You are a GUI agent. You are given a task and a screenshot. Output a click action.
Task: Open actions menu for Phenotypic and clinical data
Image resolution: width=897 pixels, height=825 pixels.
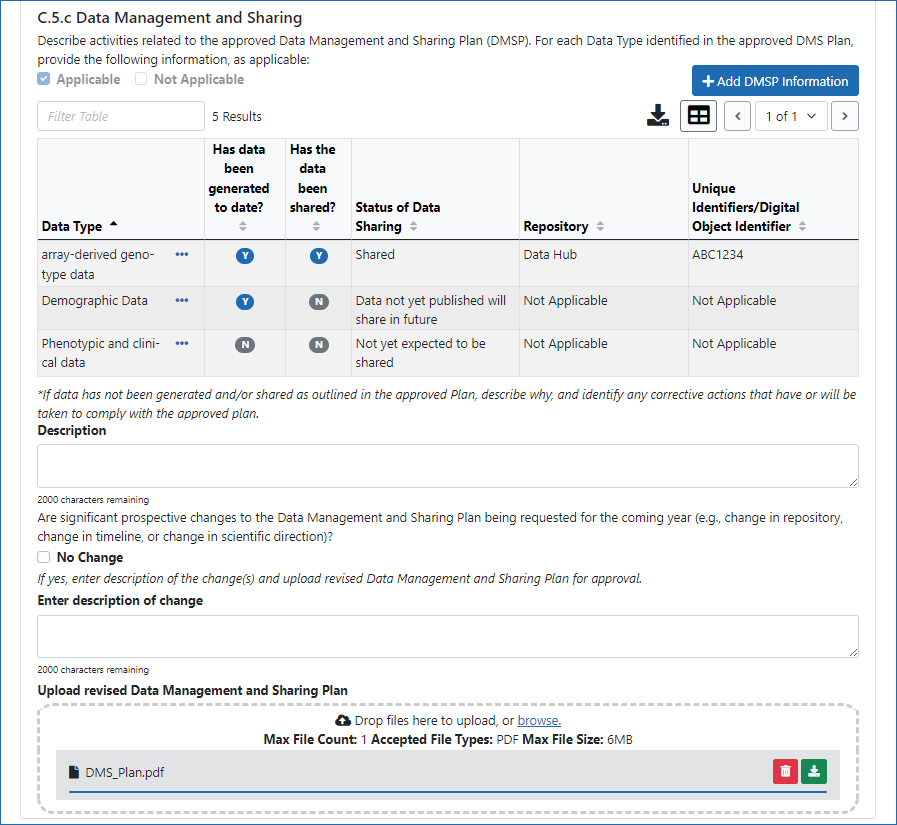point(182,343)
